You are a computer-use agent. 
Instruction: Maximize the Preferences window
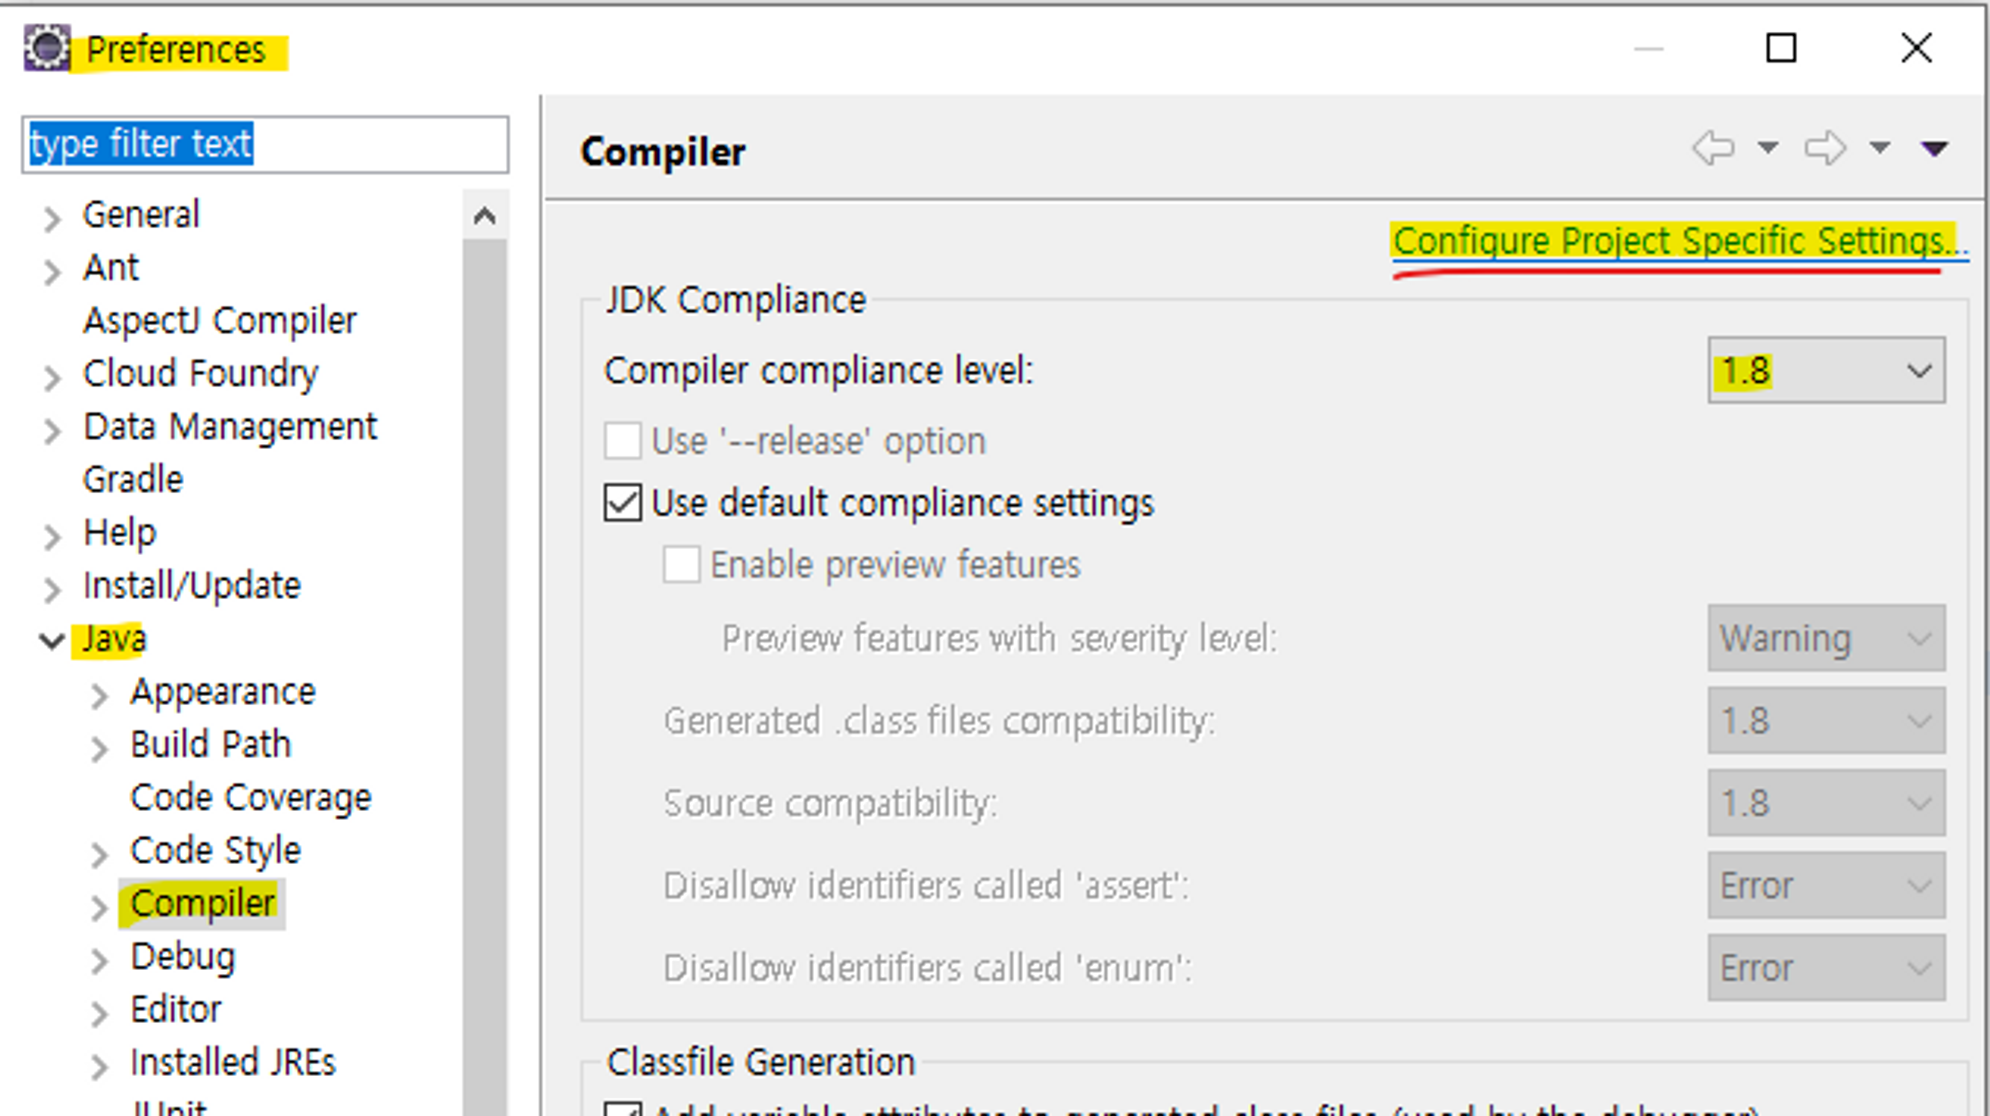coord(1781,48)
